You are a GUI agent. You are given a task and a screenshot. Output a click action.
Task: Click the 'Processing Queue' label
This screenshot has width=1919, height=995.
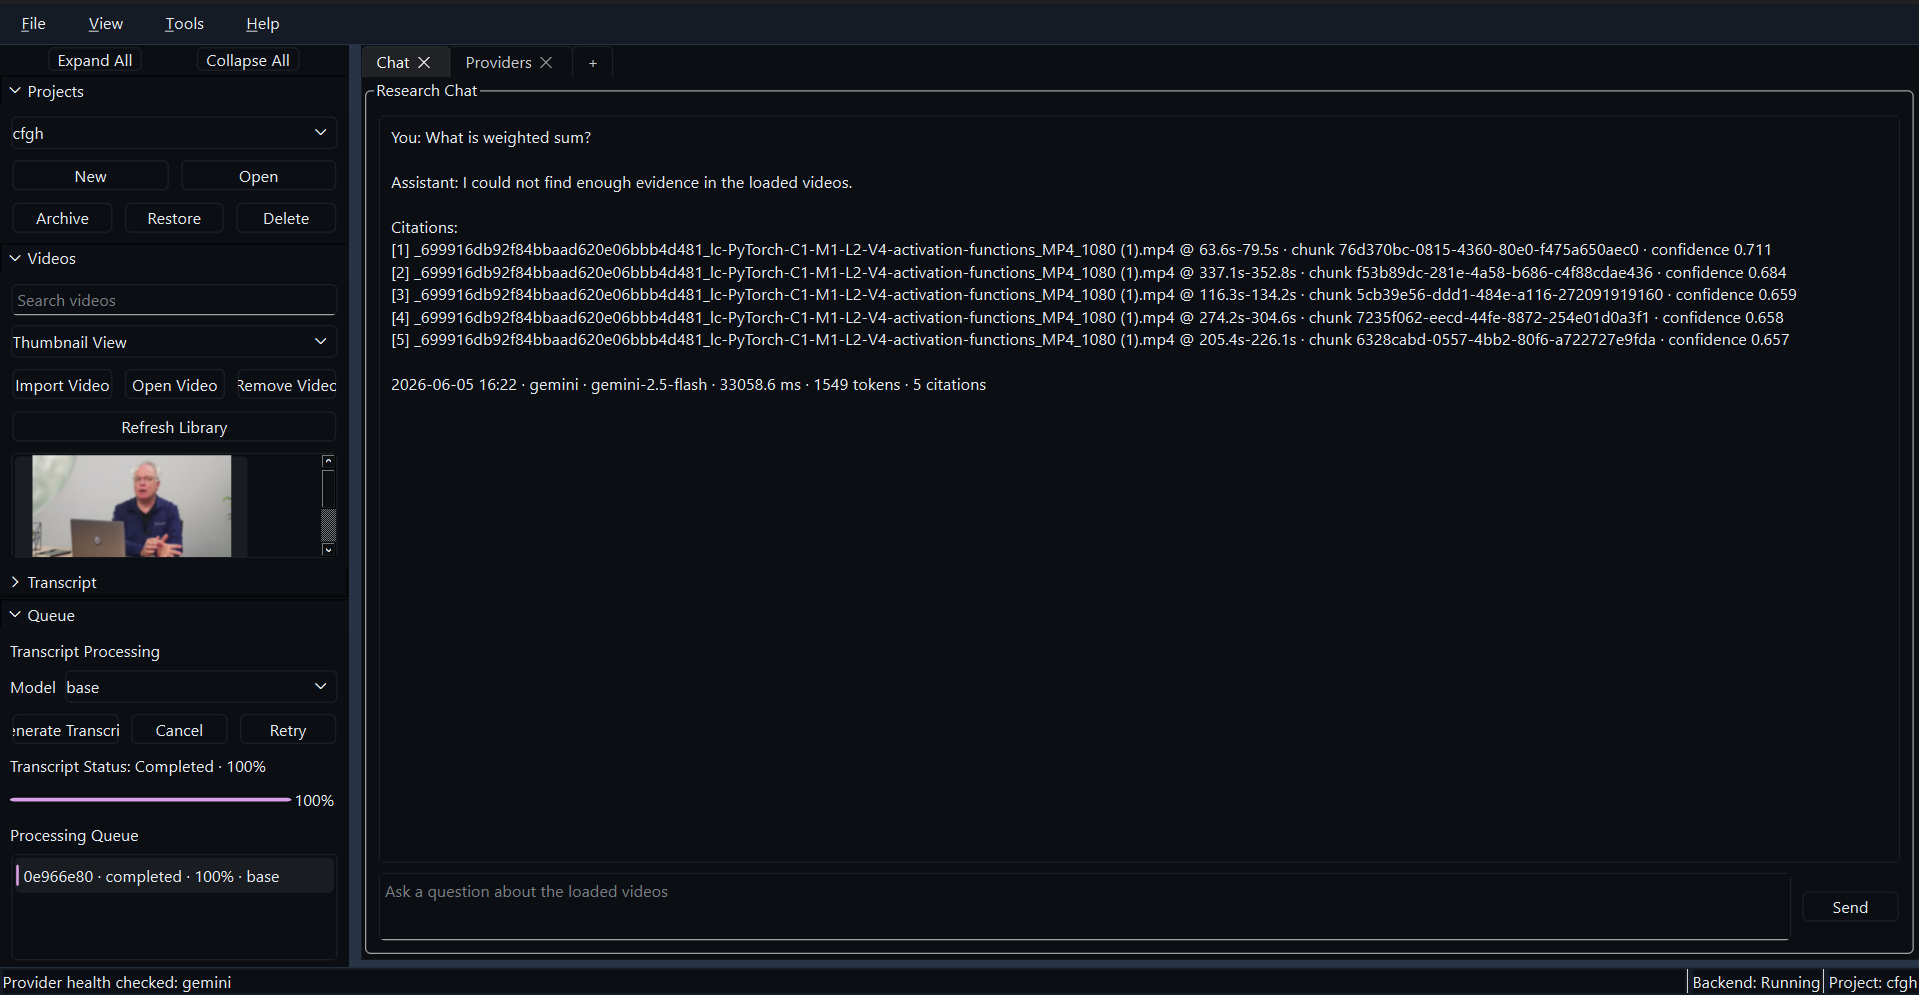pos(74,835)
